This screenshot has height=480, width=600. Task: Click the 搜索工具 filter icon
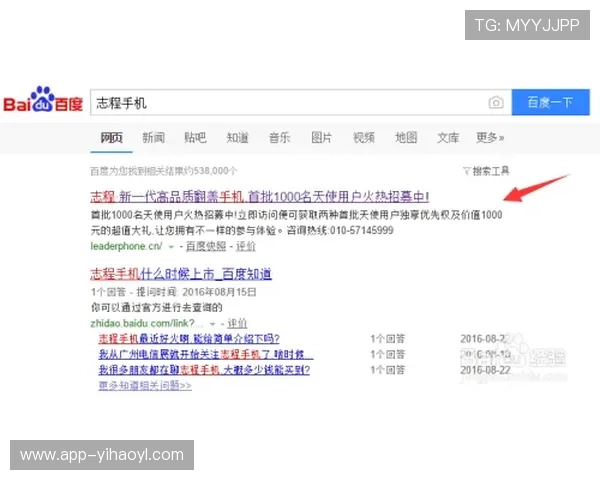point(466,171)
